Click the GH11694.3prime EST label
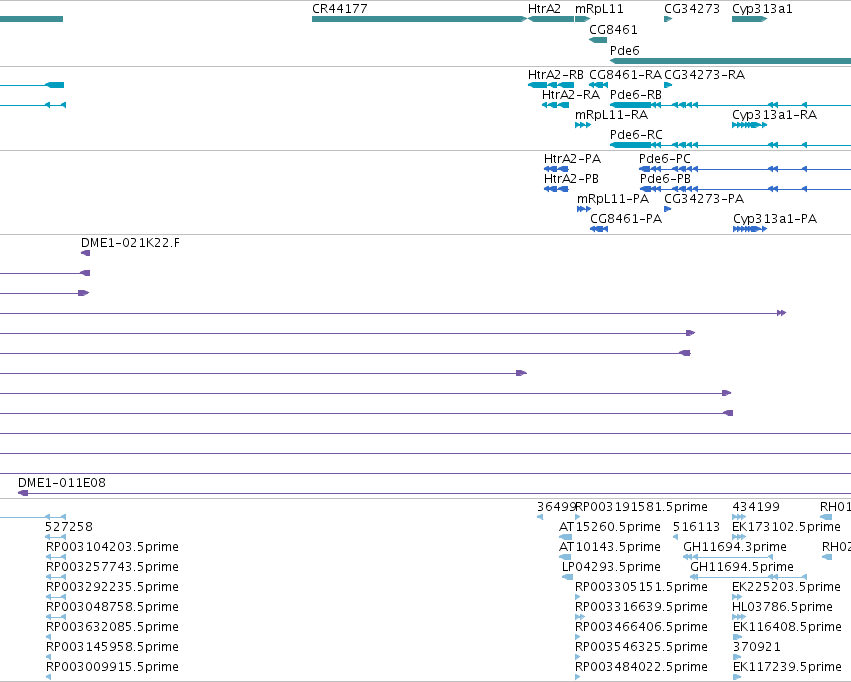851x682 pixels. 735,546
